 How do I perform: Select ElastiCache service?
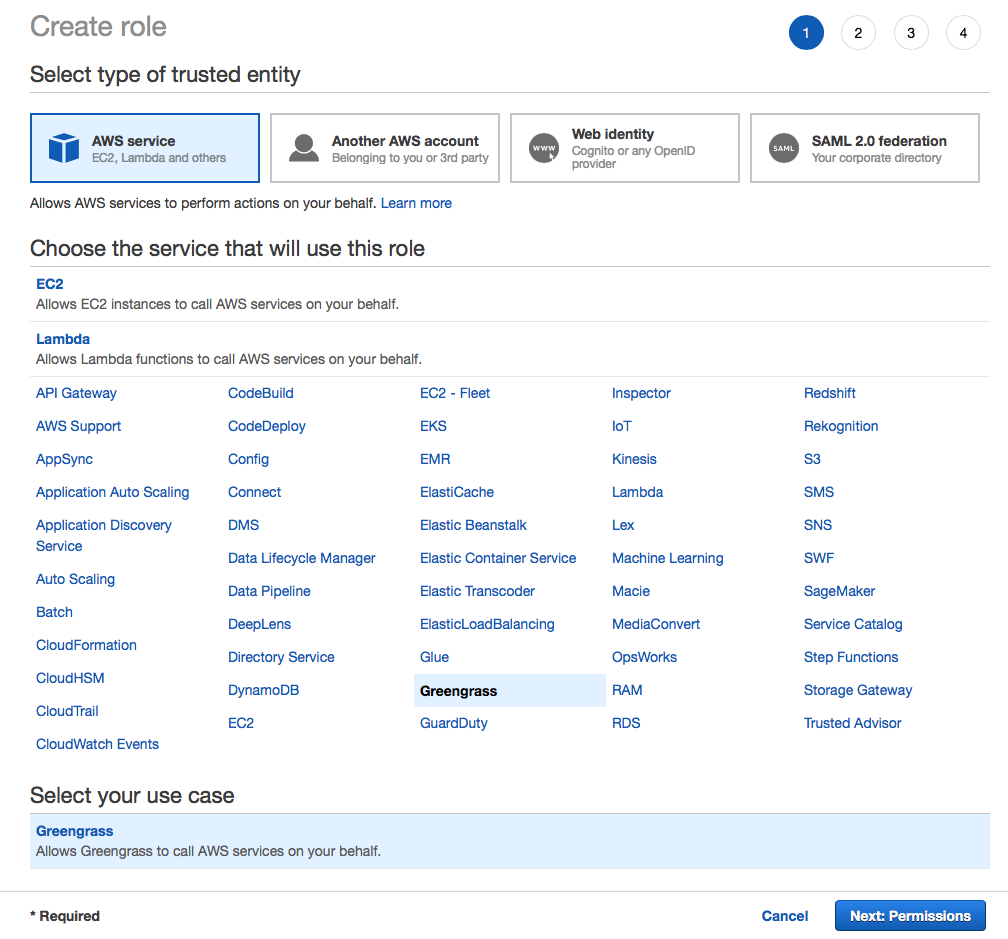[x=456, y=492]
